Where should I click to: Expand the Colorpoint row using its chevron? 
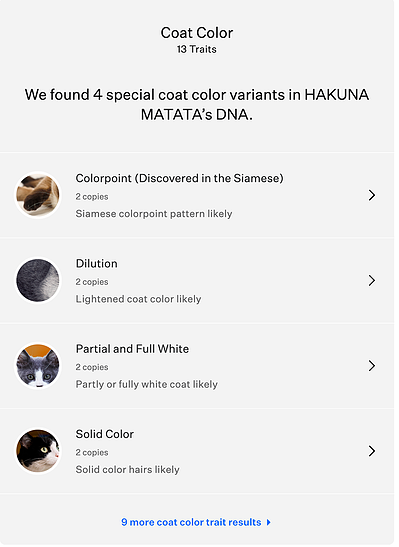coord(372,195)
